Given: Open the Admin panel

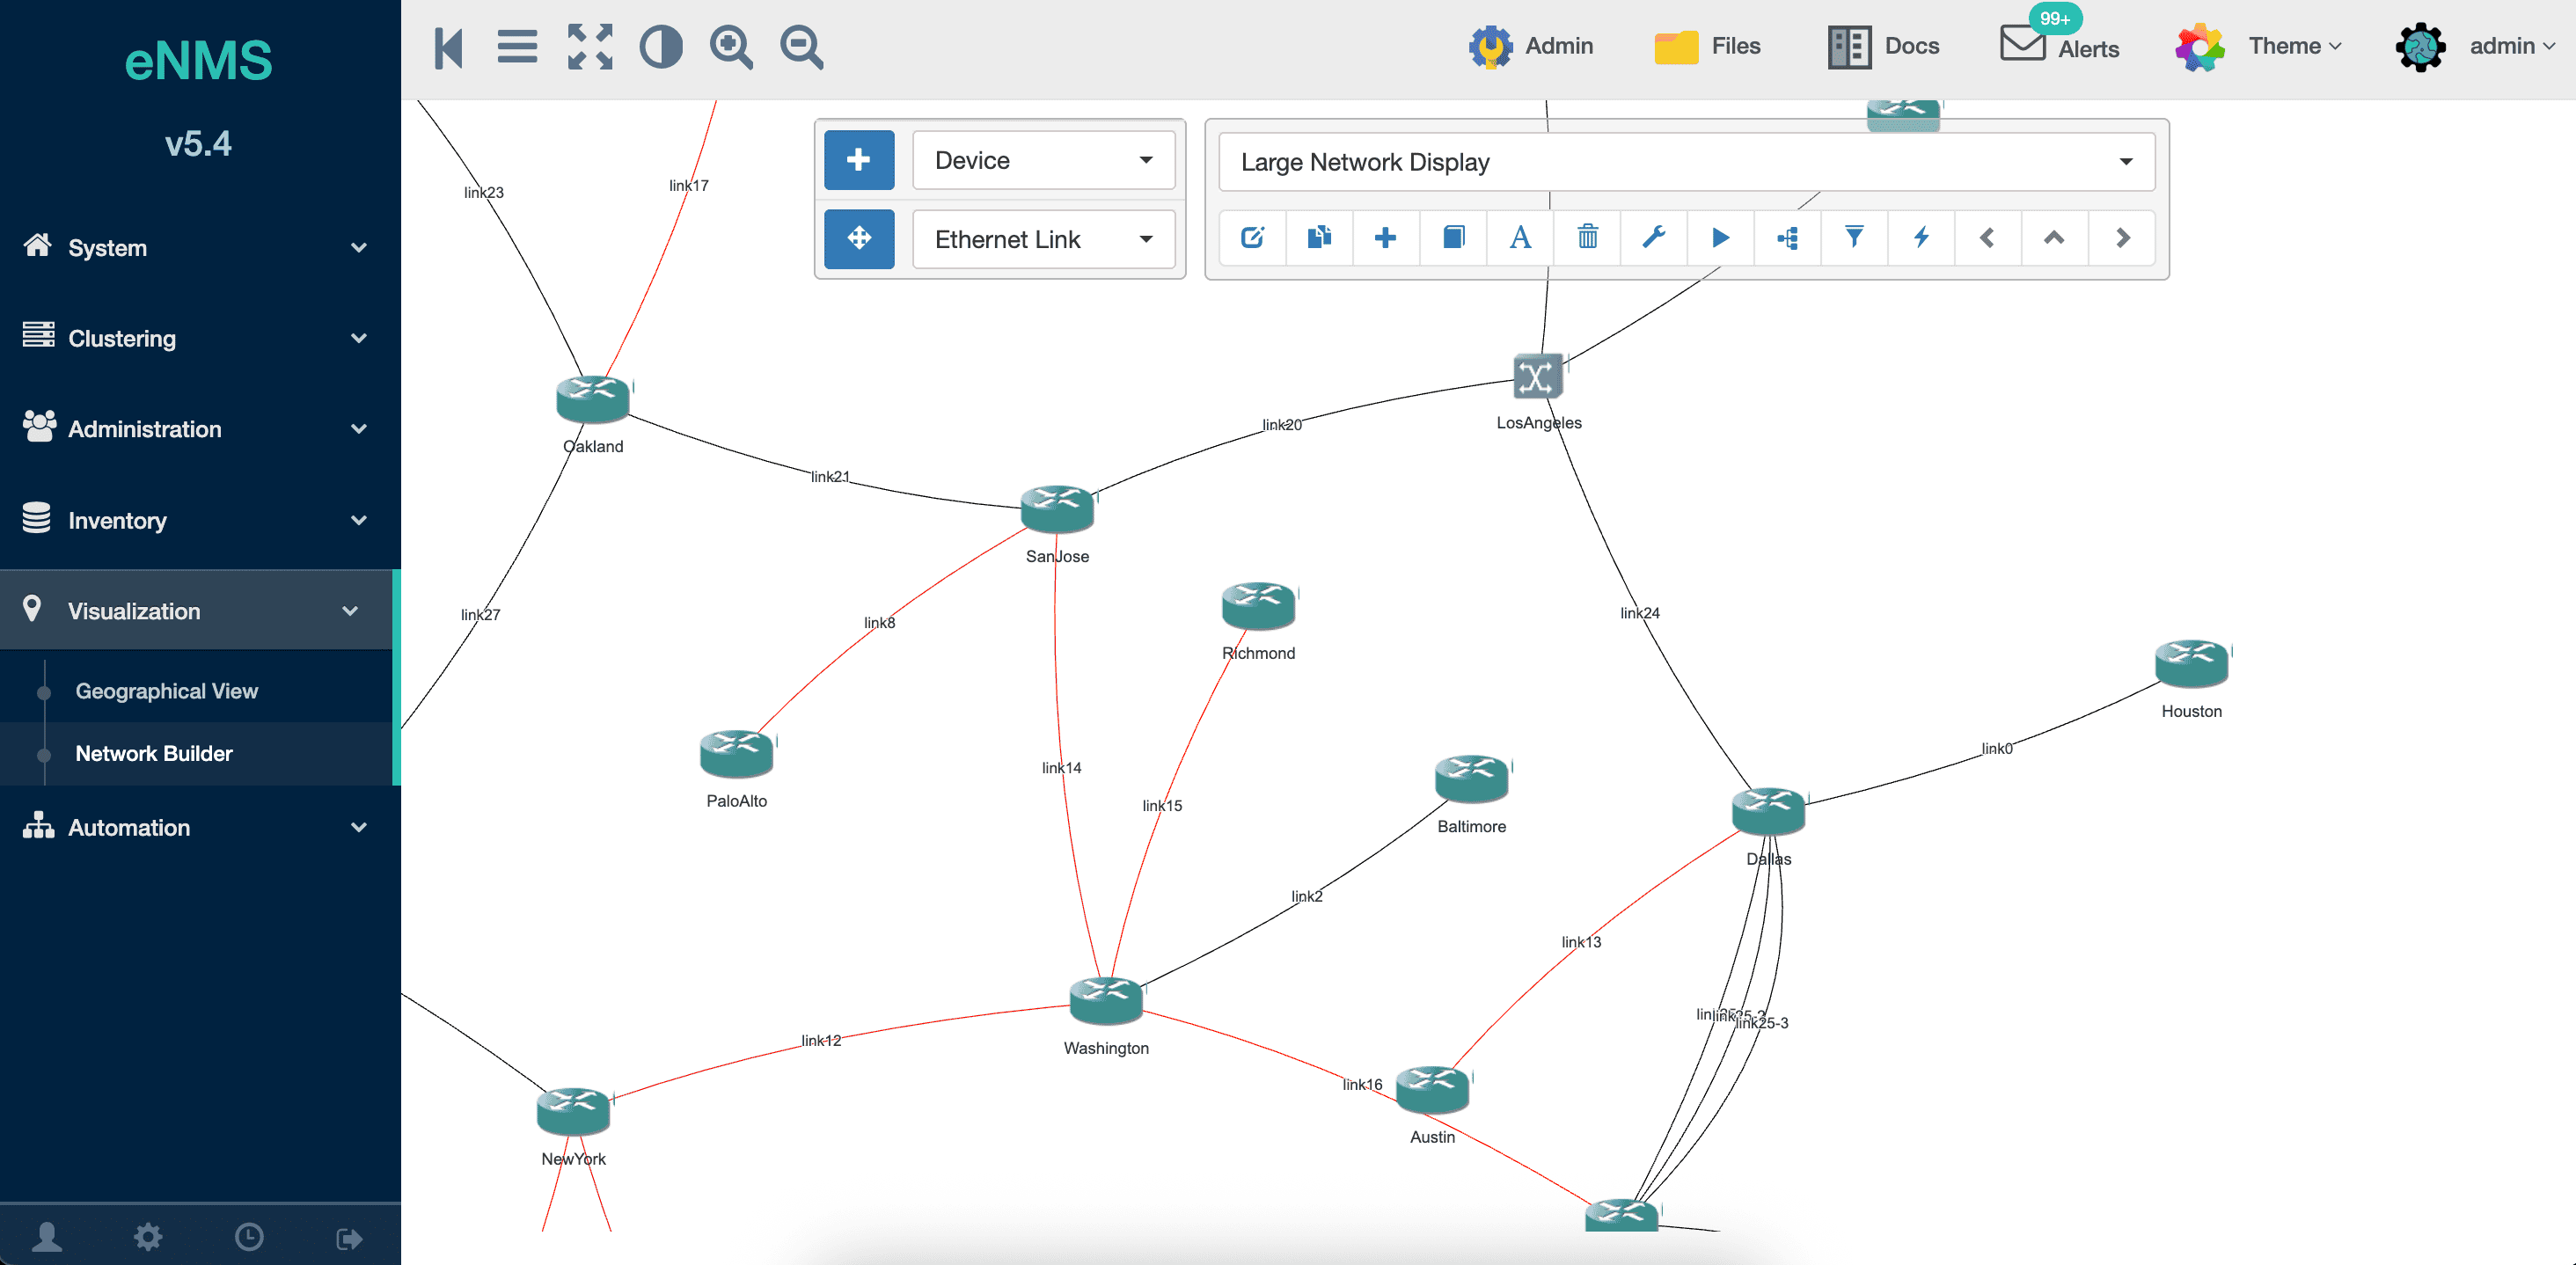Looking at the screenshot, I should [x=1529, y=46].
